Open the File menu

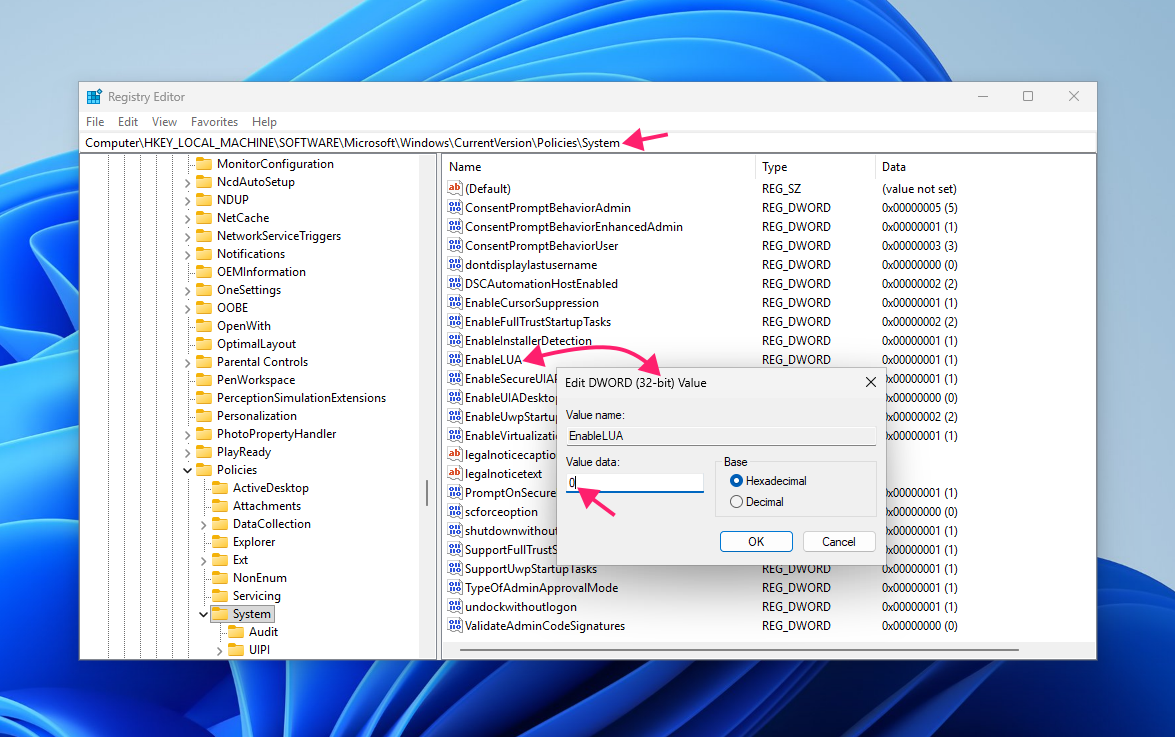pos(95,121)
